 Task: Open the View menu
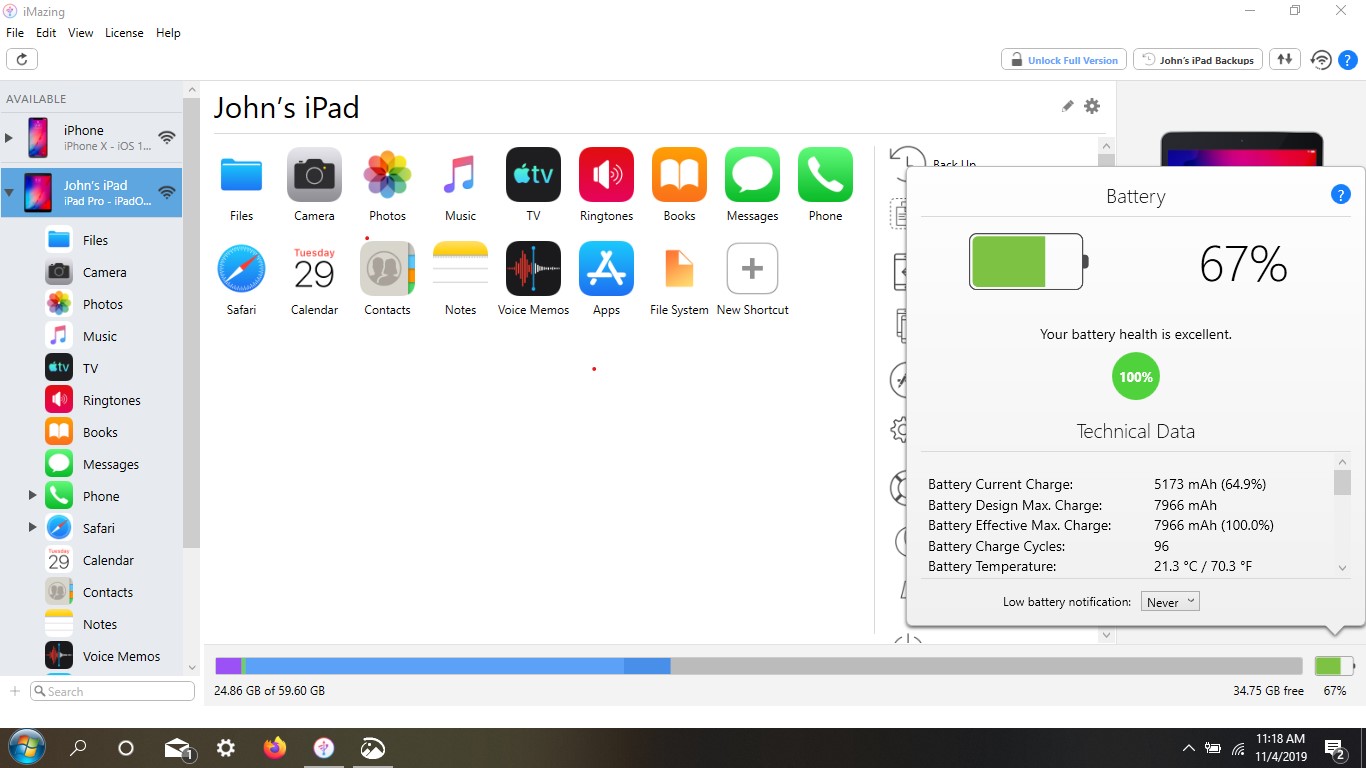coord(80,33)
